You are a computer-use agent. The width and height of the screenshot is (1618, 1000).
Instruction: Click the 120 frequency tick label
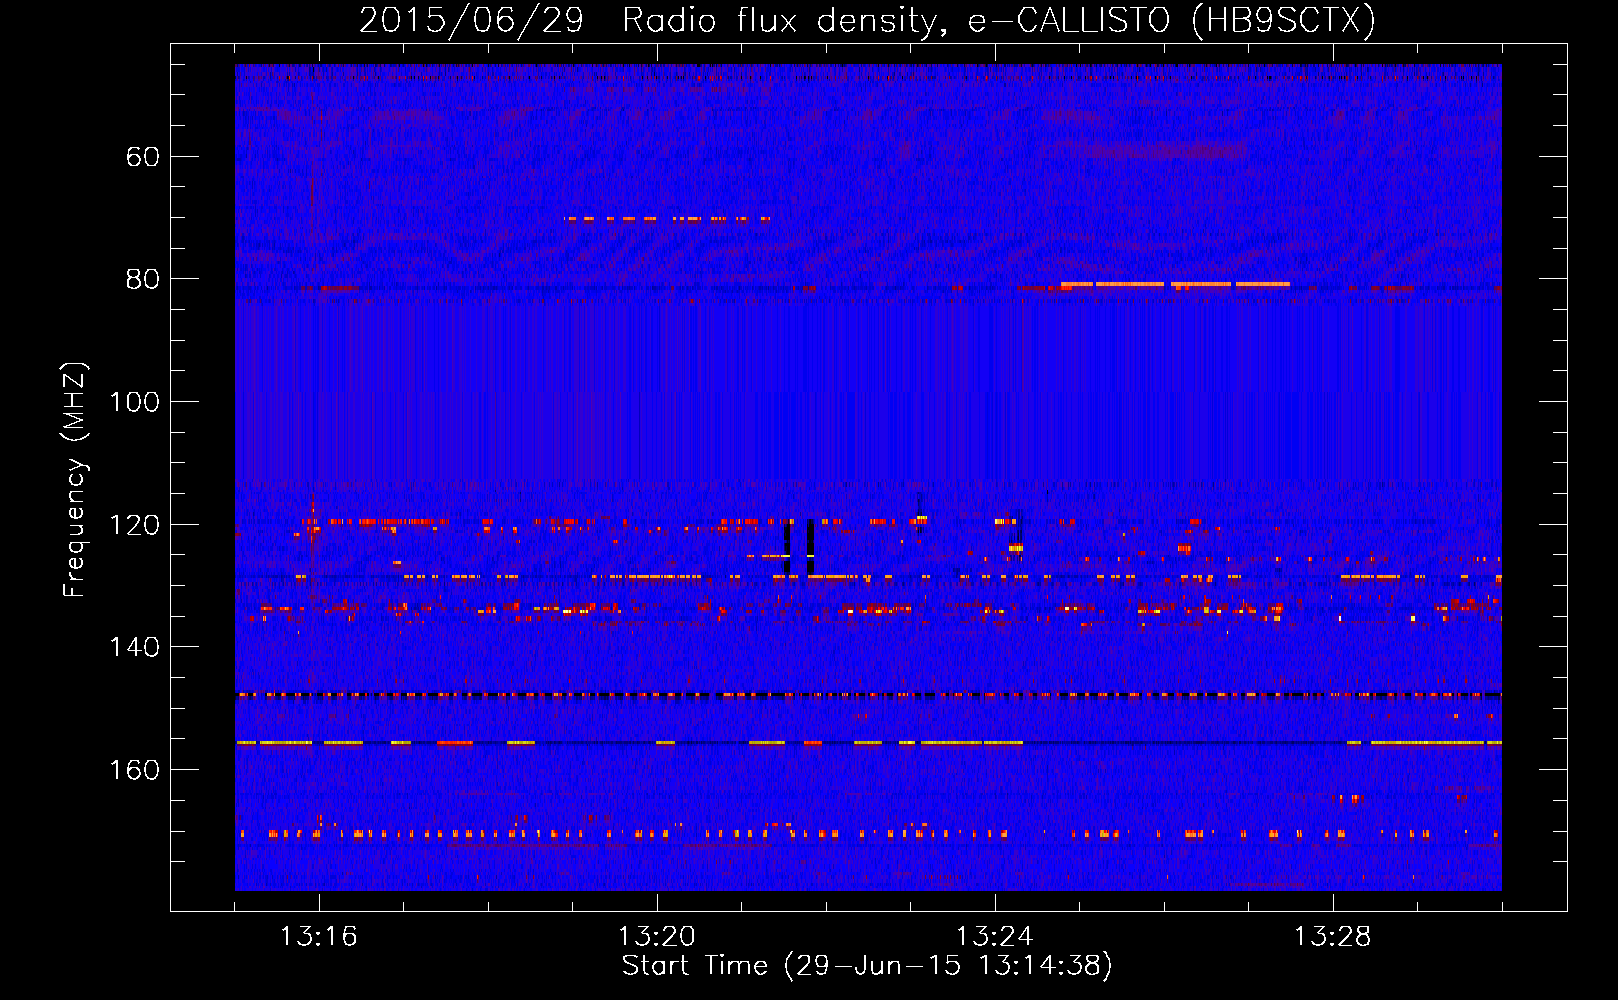click(134, 525)
